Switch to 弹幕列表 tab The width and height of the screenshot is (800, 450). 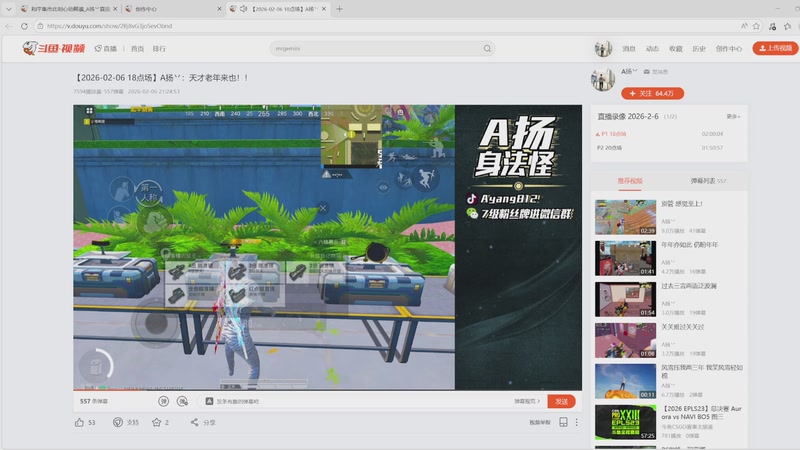click(708, 181)
